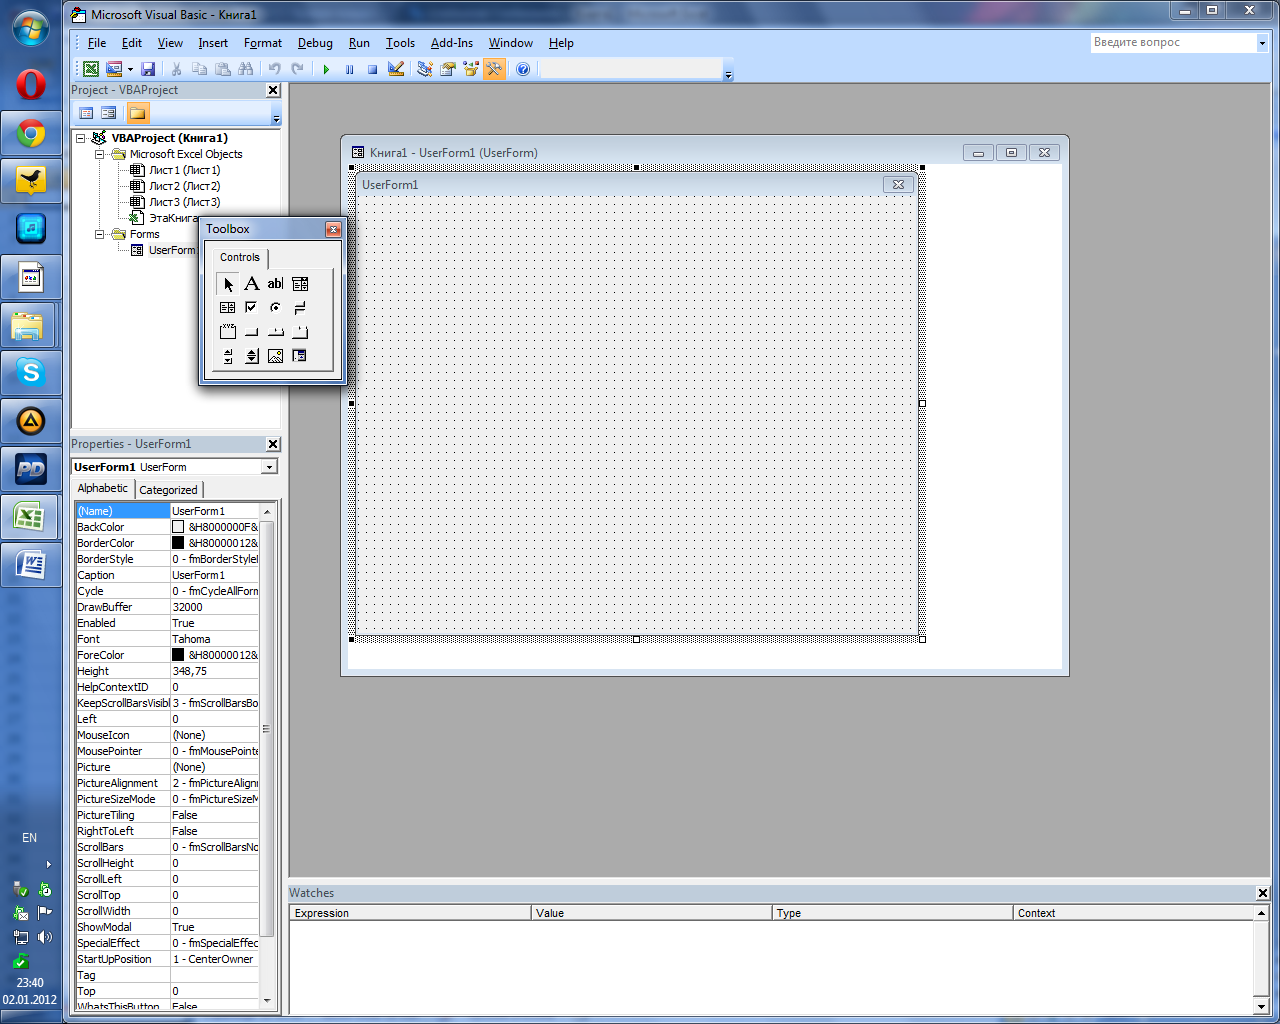1280x1024 pixels.
Task: Choose the Select Objects arrow in the Toolbox
Action: pyautogui.click(x=228, y=284)
